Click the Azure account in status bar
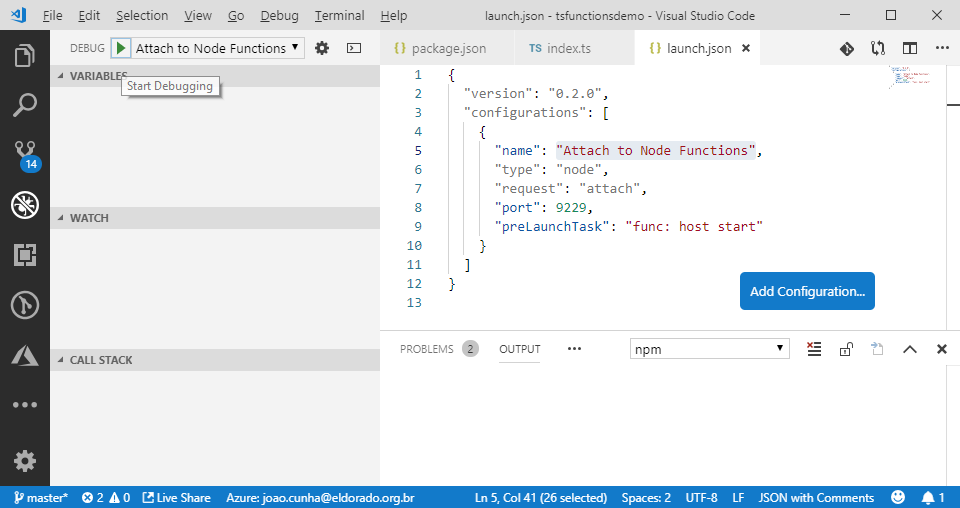Viewport: 960px width, 508px height. pyautogui.click(x=320, y=497)
